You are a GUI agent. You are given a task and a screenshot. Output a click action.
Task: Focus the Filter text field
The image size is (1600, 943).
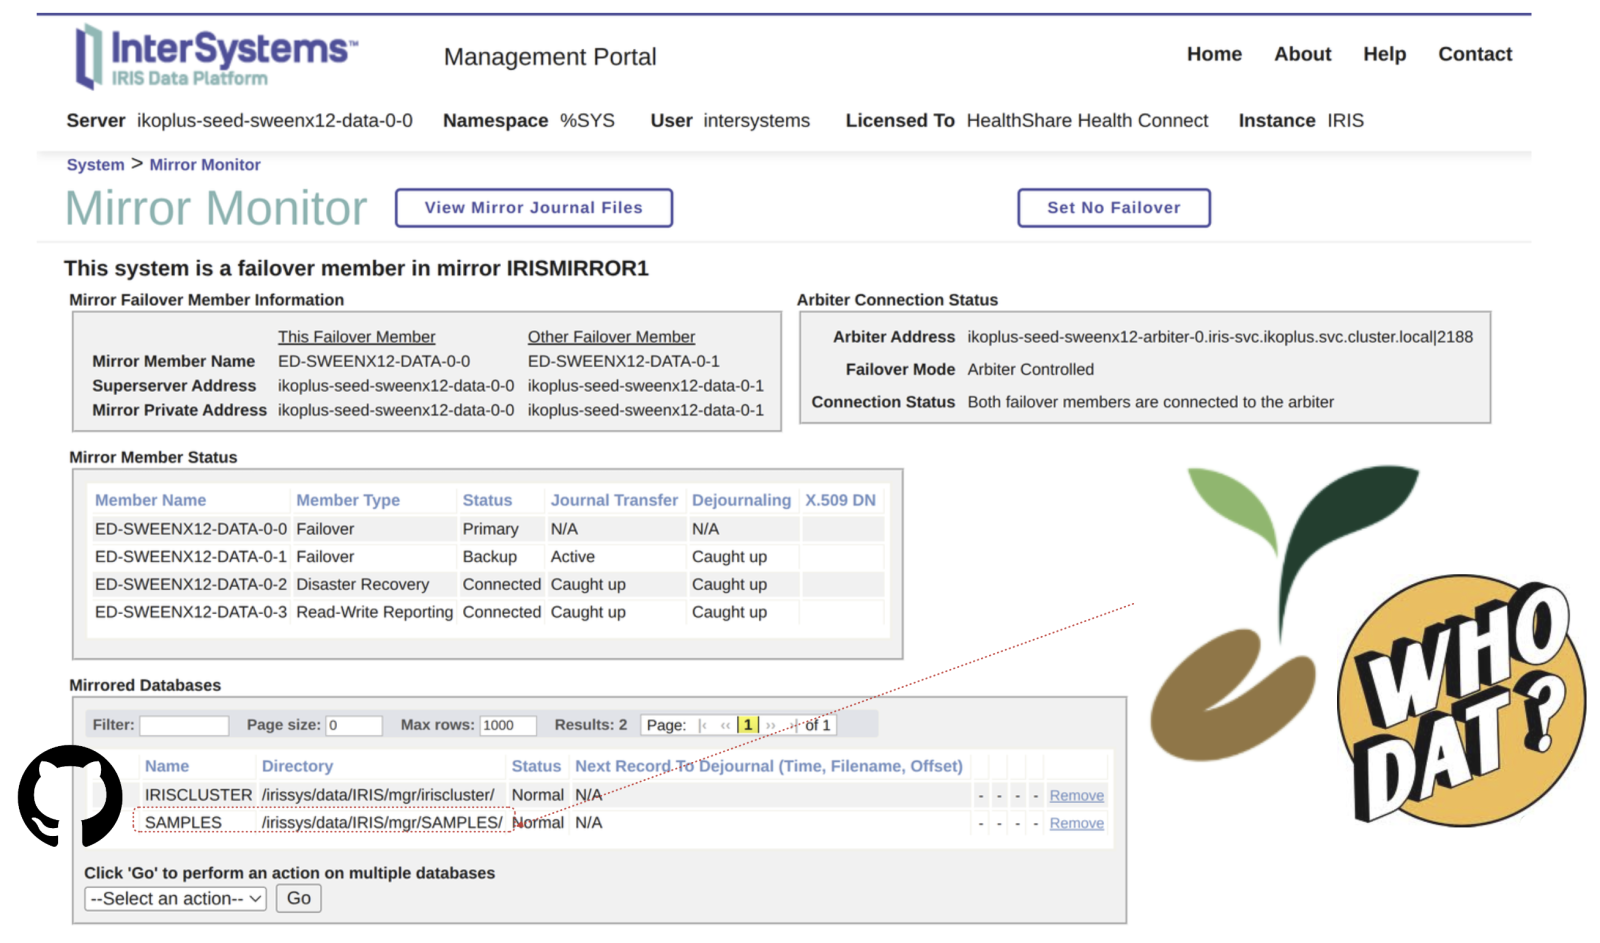(184, 725)
